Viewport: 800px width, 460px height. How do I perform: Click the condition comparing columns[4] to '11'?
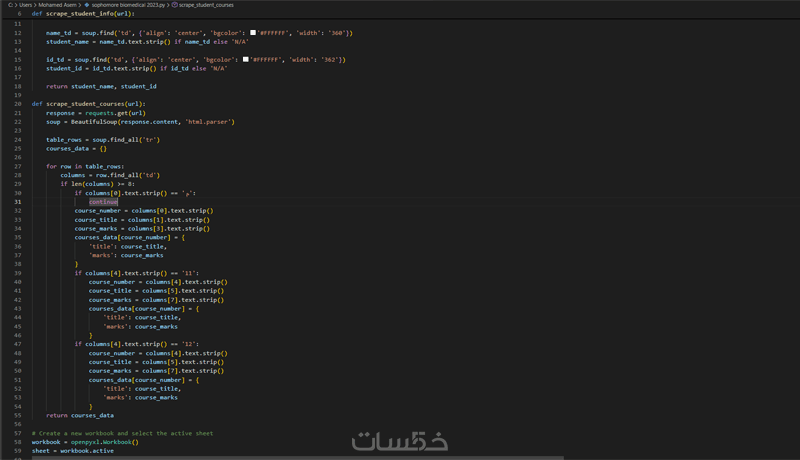(137, 273)
